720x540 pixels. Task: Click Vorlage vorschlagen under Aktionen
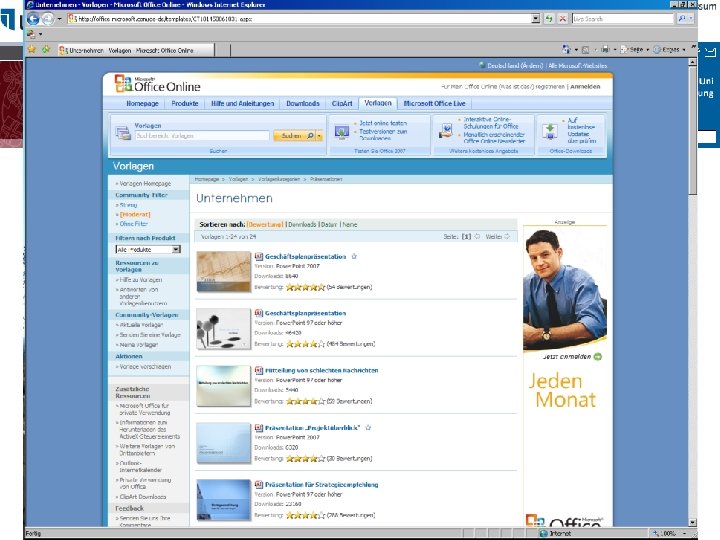coord(145,366)
